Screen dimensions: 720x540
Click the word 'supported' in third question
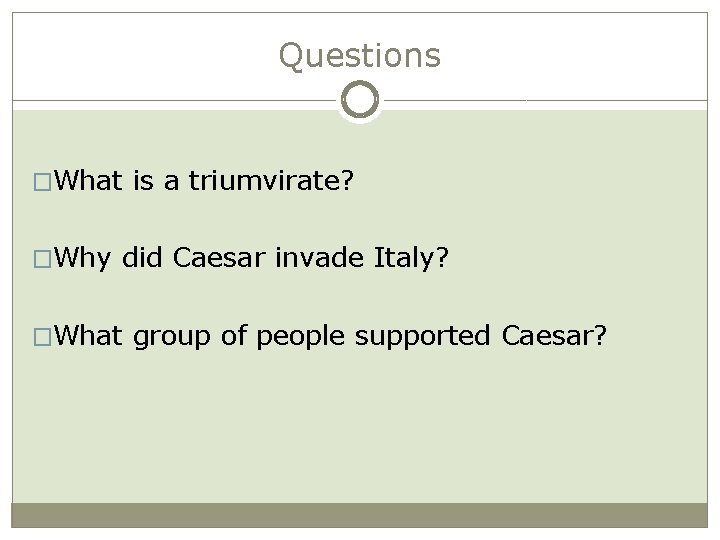click(422, 338)
